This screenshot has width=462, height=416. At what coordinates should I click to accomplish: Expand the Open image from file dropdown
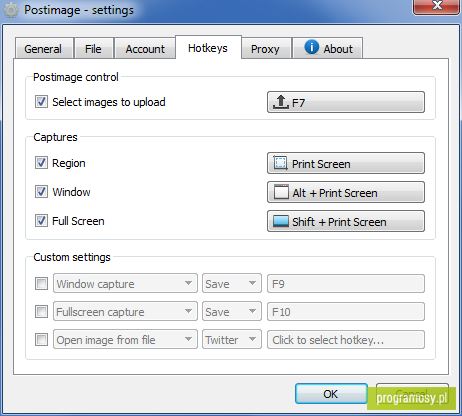[x=125, y=340]
